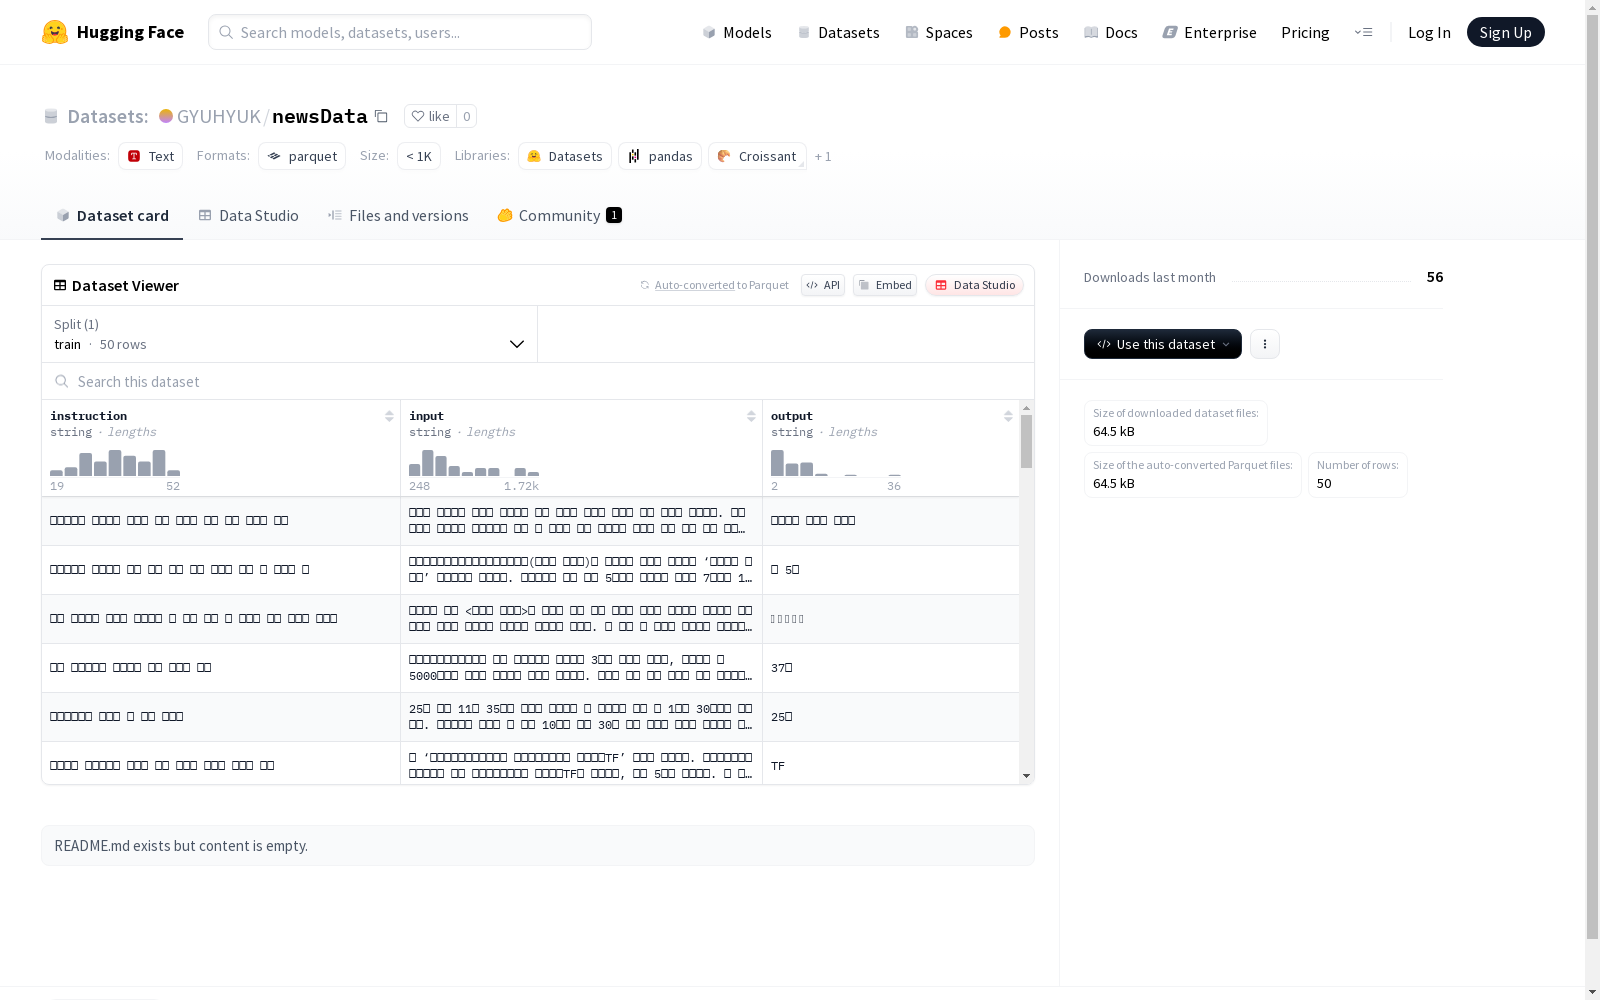
Task: Click the Sign Up button
Action: [1506, 32]
